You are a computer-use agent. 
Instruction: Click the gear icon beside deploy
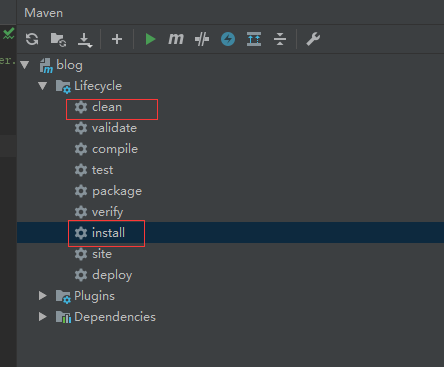tap(81, 275)
